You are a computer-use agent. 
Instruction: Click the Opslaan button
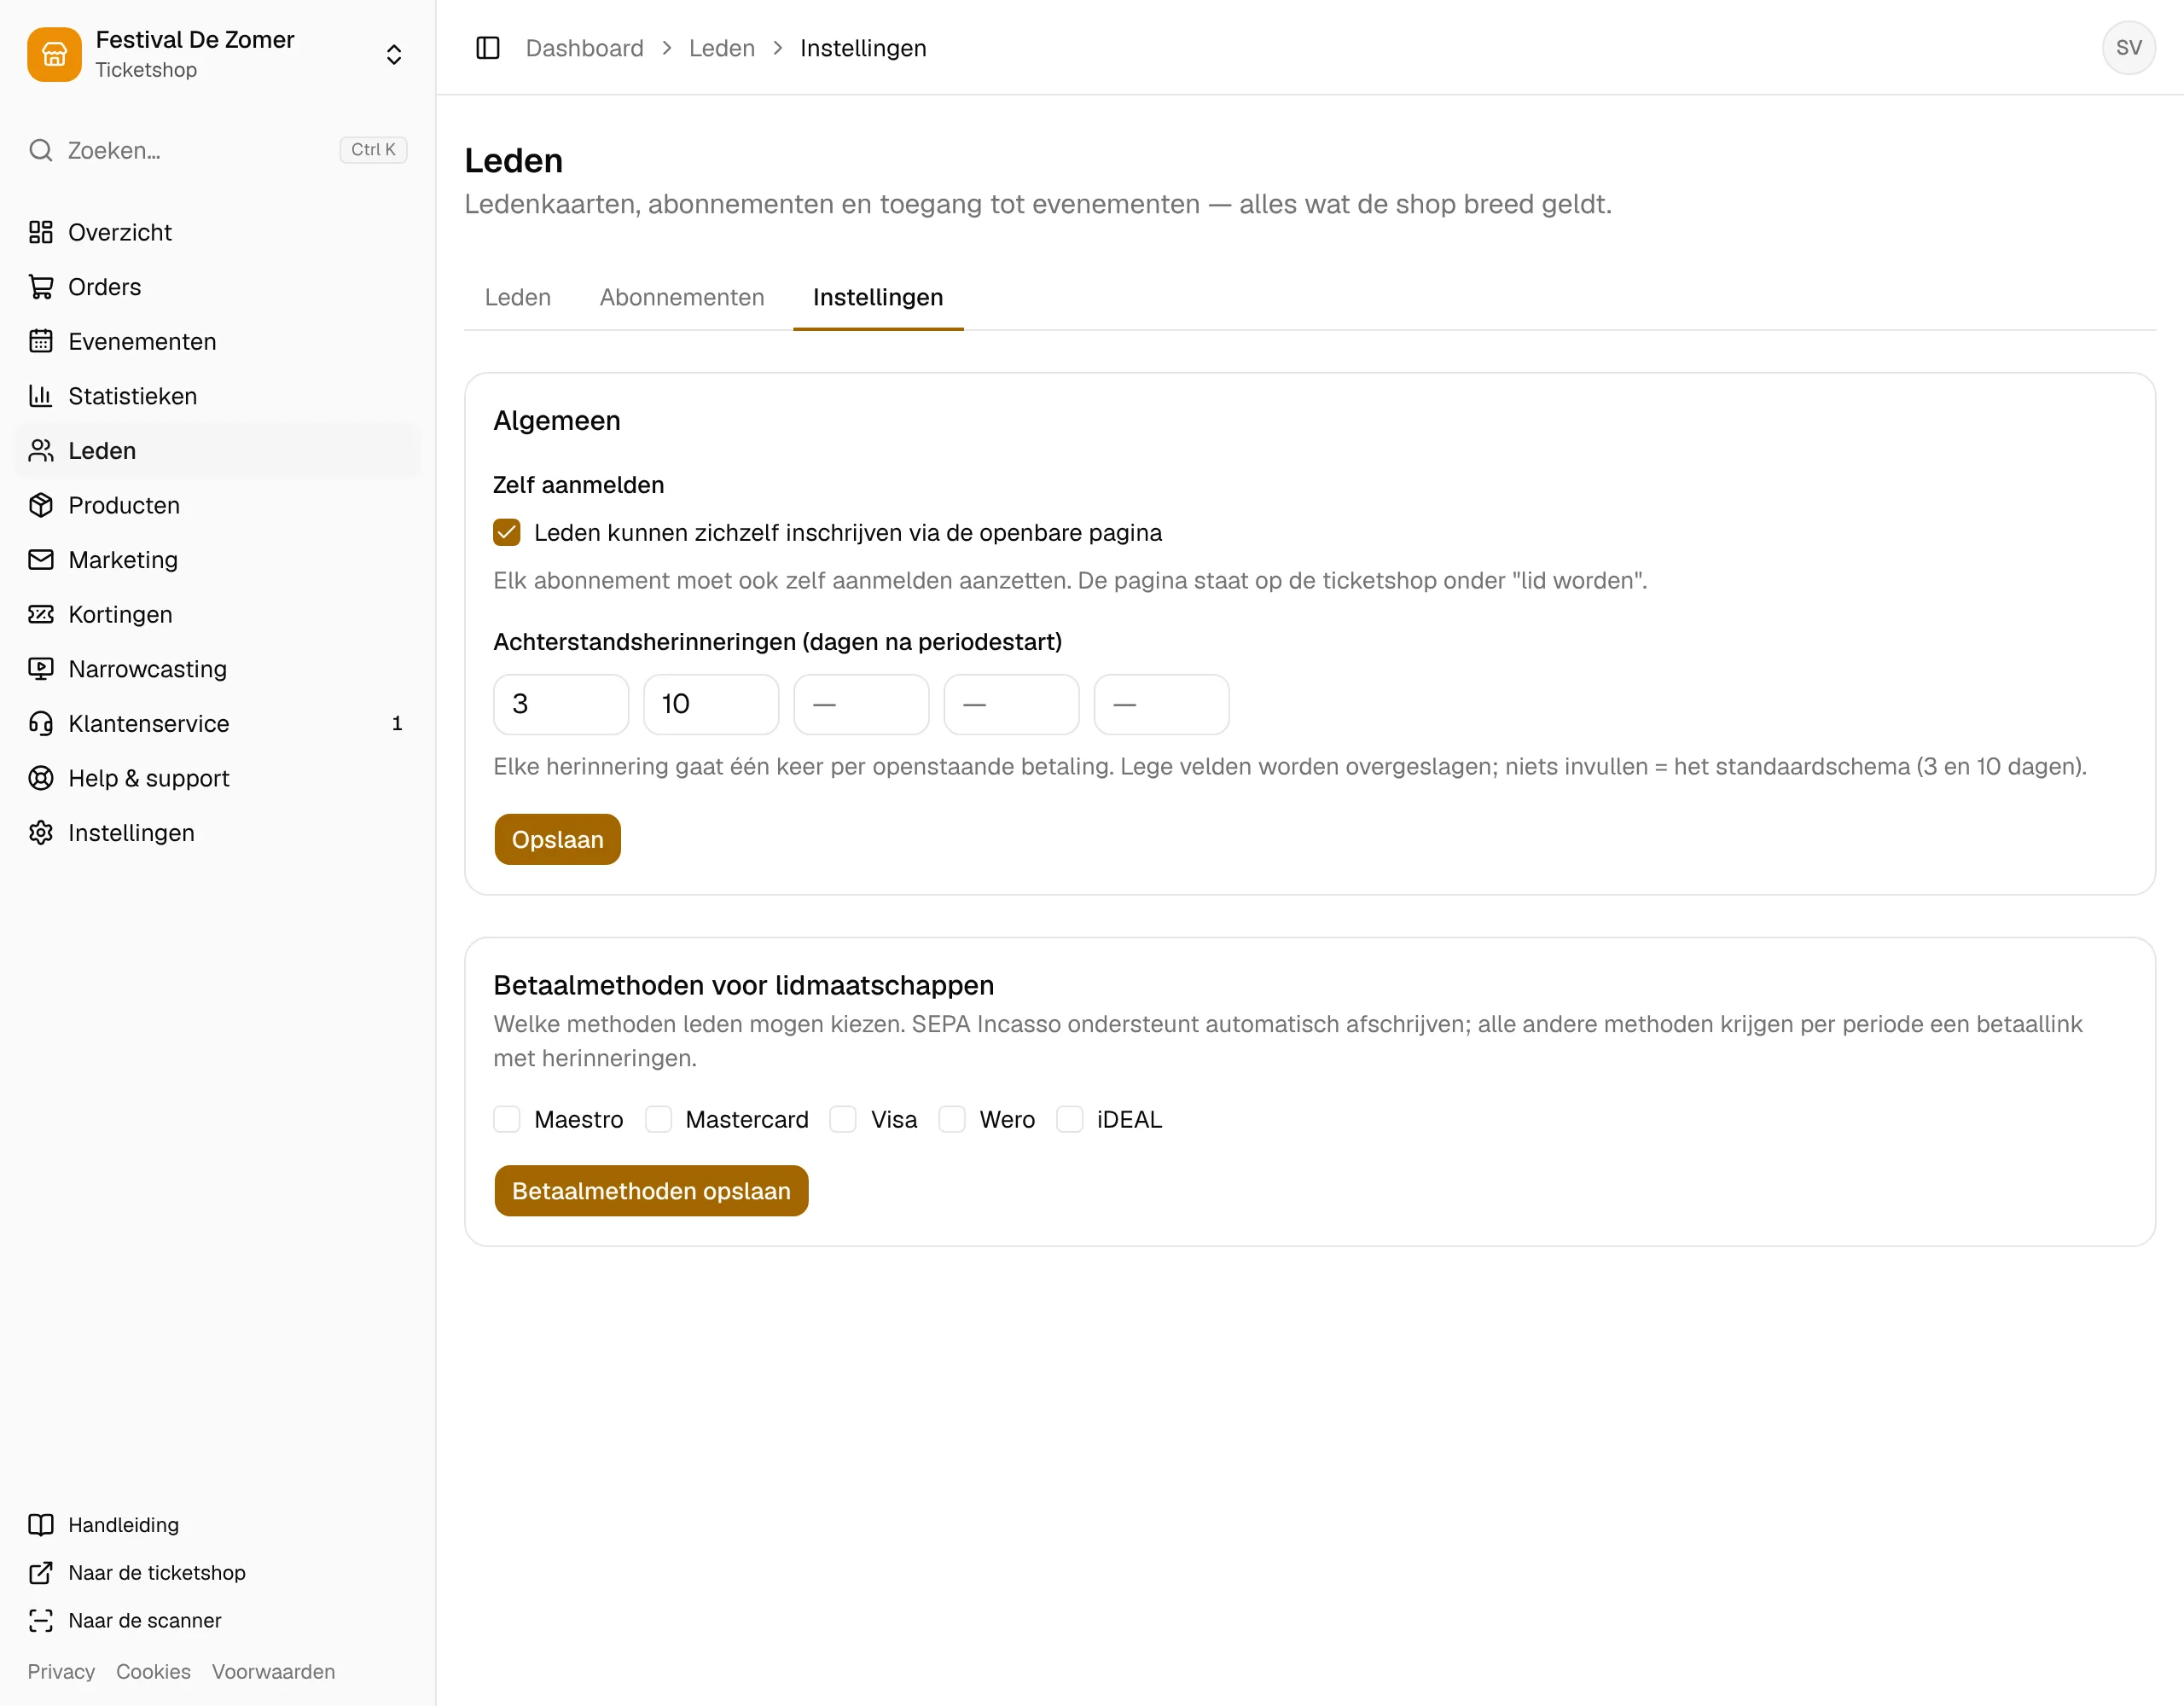click(557, 839)
